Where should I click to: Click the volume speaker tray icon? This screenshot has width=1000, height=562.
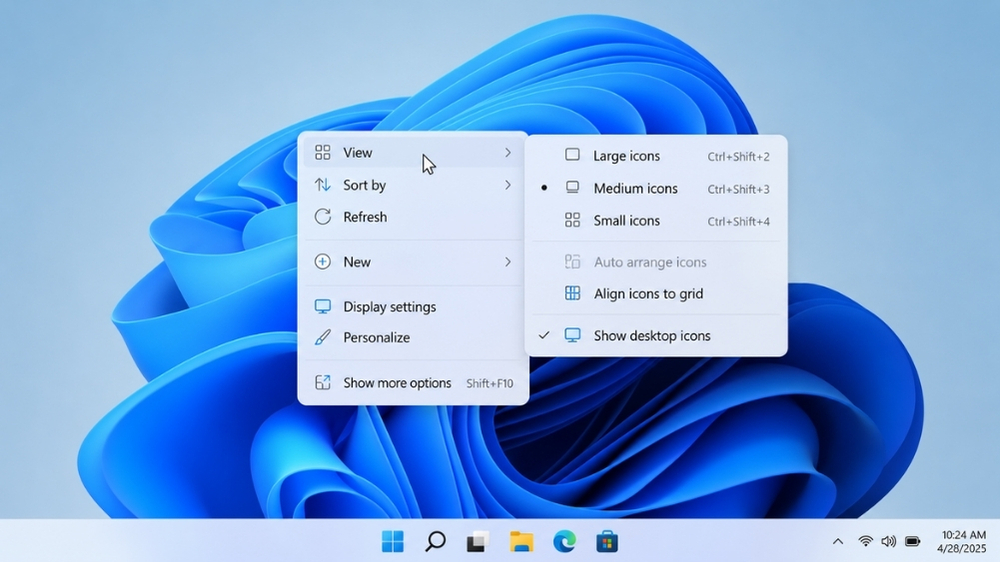(x=888, y=542)
